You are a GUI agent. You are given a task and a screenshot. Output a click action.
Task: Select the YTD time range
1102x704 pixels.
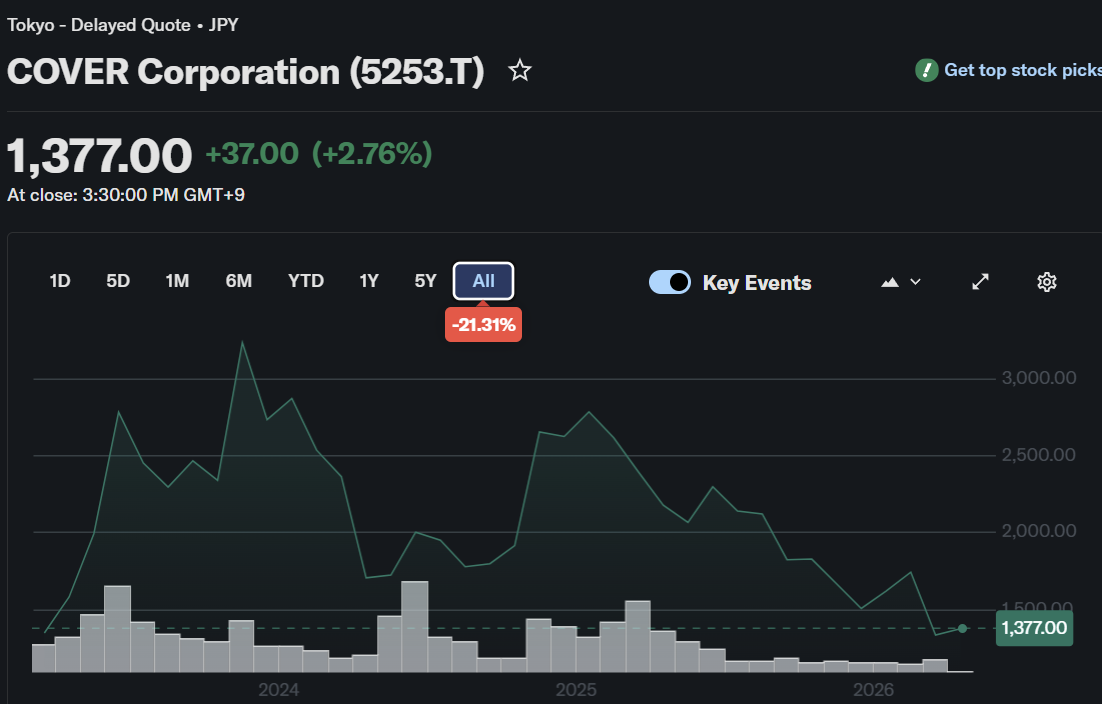[x=306, y=281]
